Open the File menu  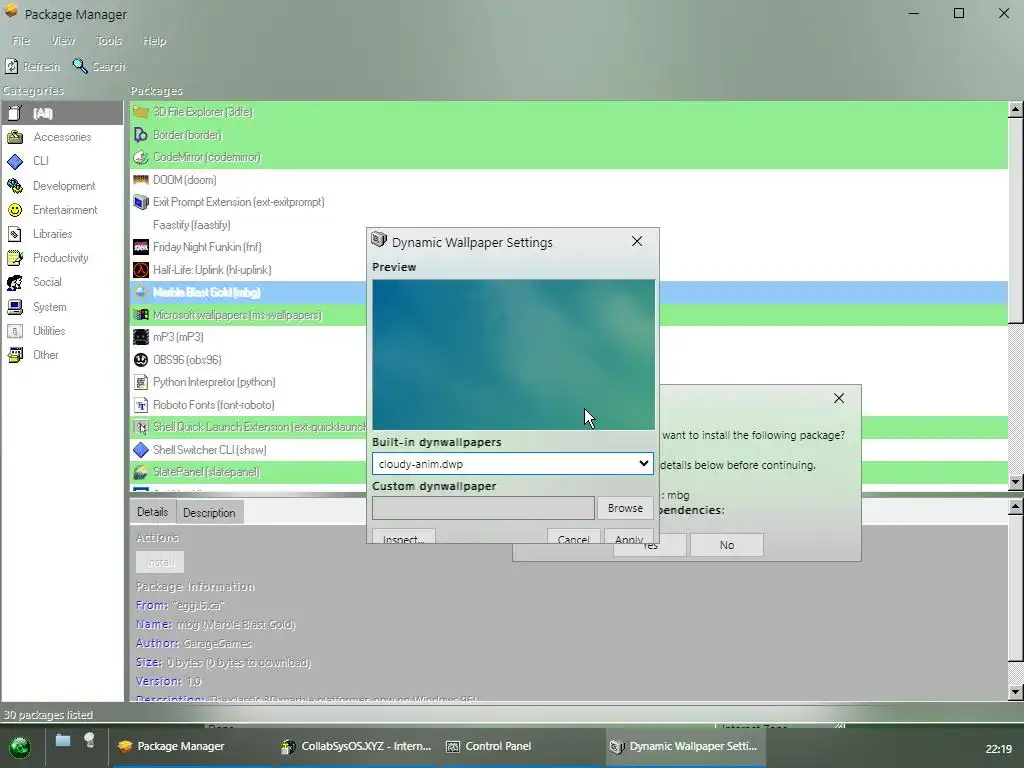click(x=21, y=40)
